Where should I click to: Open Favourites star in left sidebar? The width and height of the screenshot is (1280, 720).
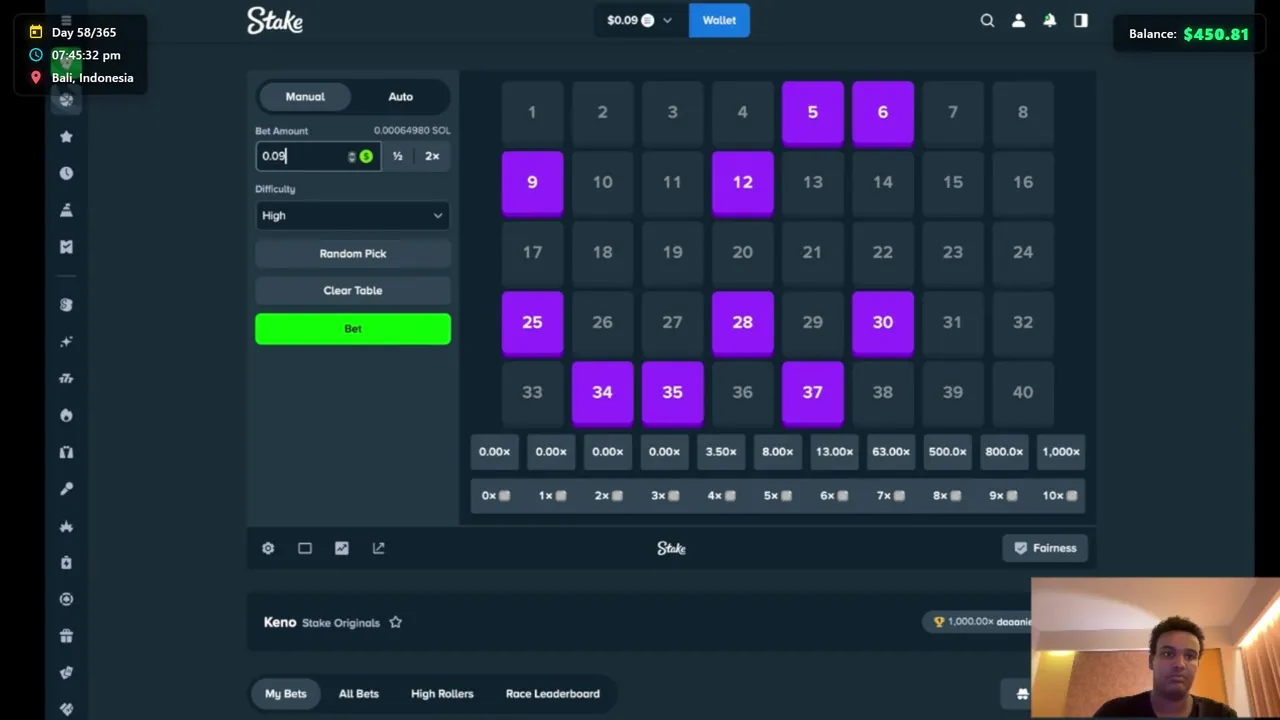point(66,136)
